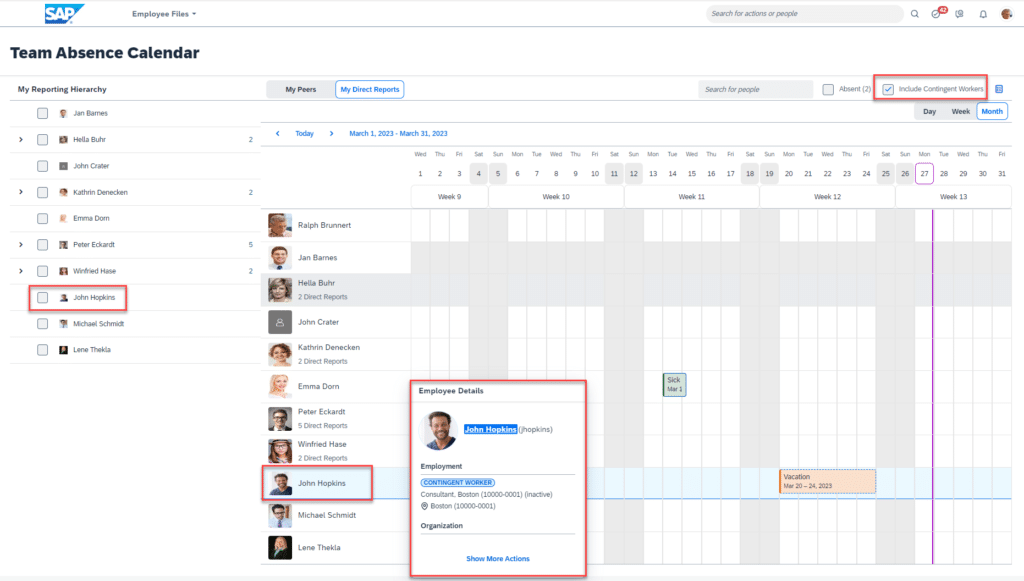Switch to the My Peers tab
The image size is (1024, 581).
(x=300, y=89)
